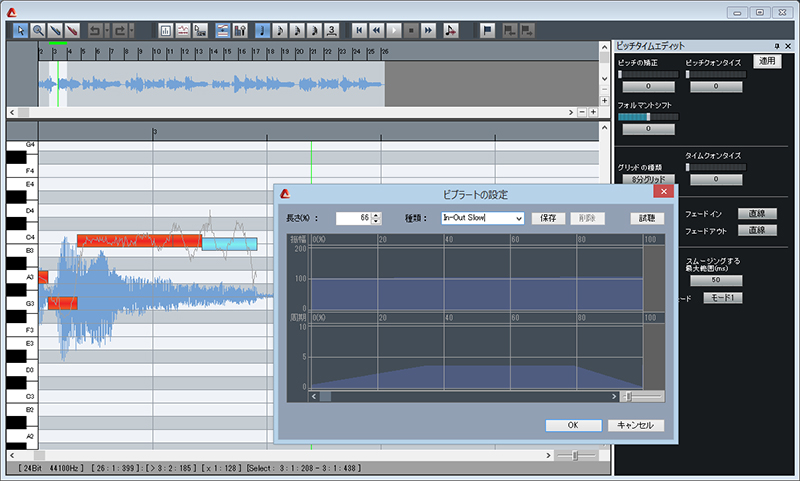The image size is (800, 481).
Task: Adjust the vibrato graph zoom slider
Action: click(x=643, y=397)
